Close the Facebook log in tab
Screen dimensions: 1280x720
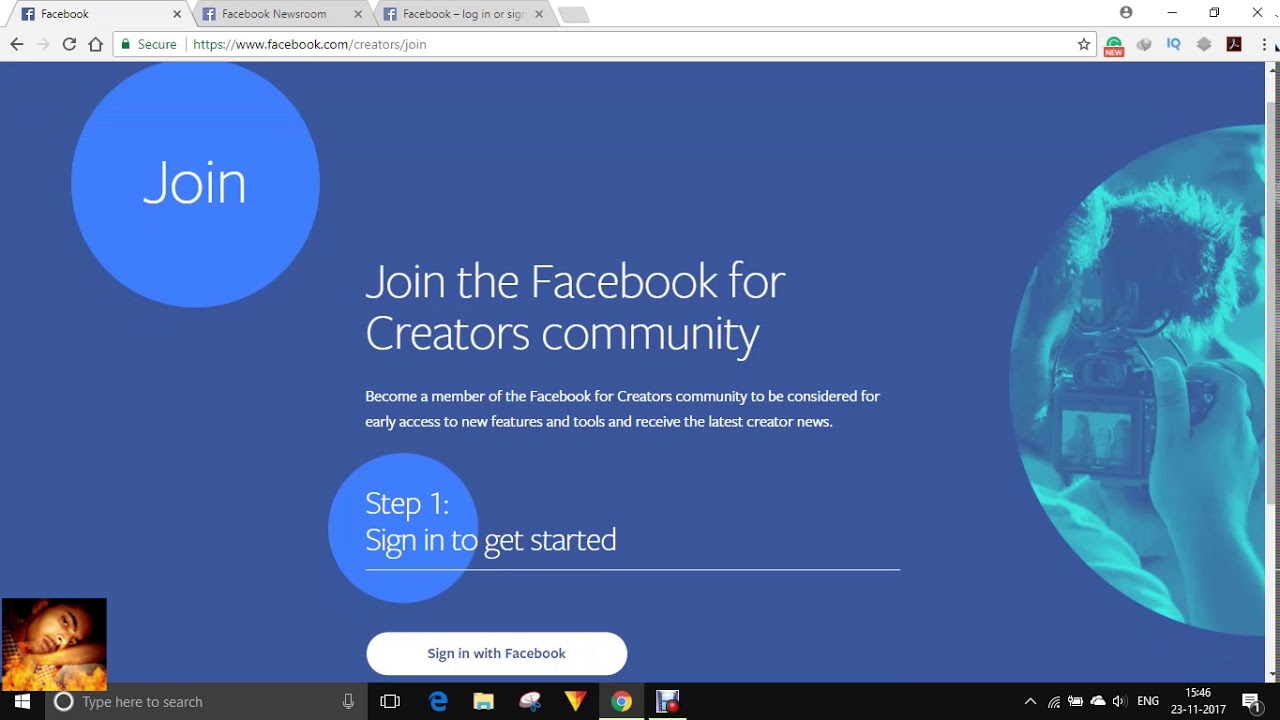point(539,14)
